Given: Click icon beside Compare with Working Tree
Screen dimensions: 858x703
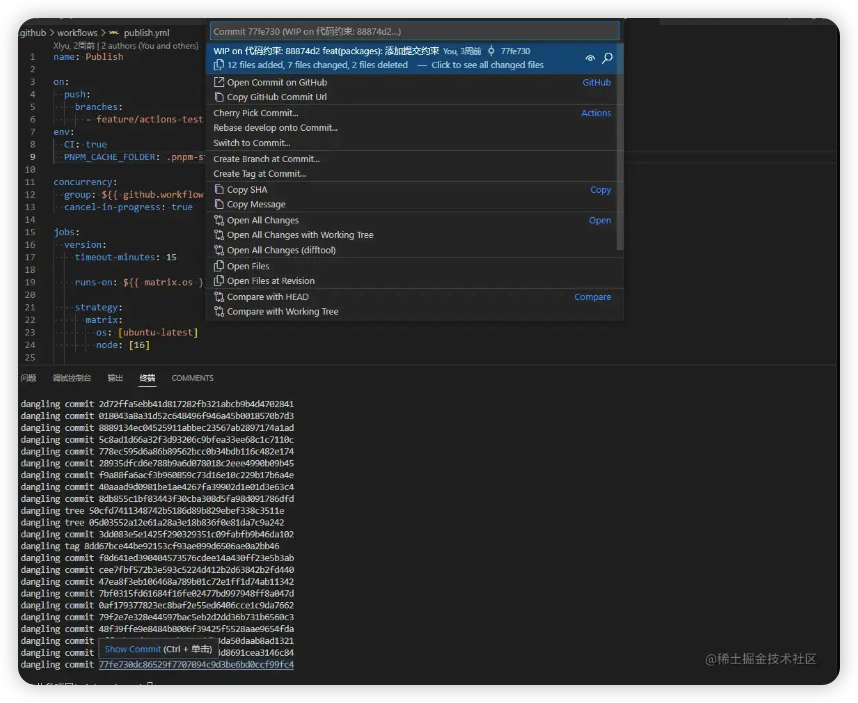Looking at the screenshot, I should pos(219,311).
